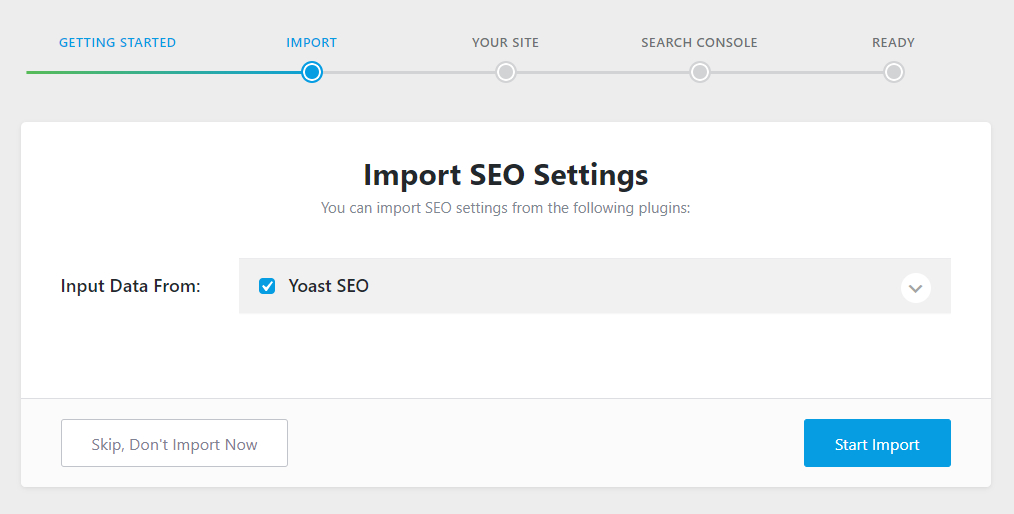Click the Your Site step circle
This screenshot has width=1014, height=514.
point(506,72)
